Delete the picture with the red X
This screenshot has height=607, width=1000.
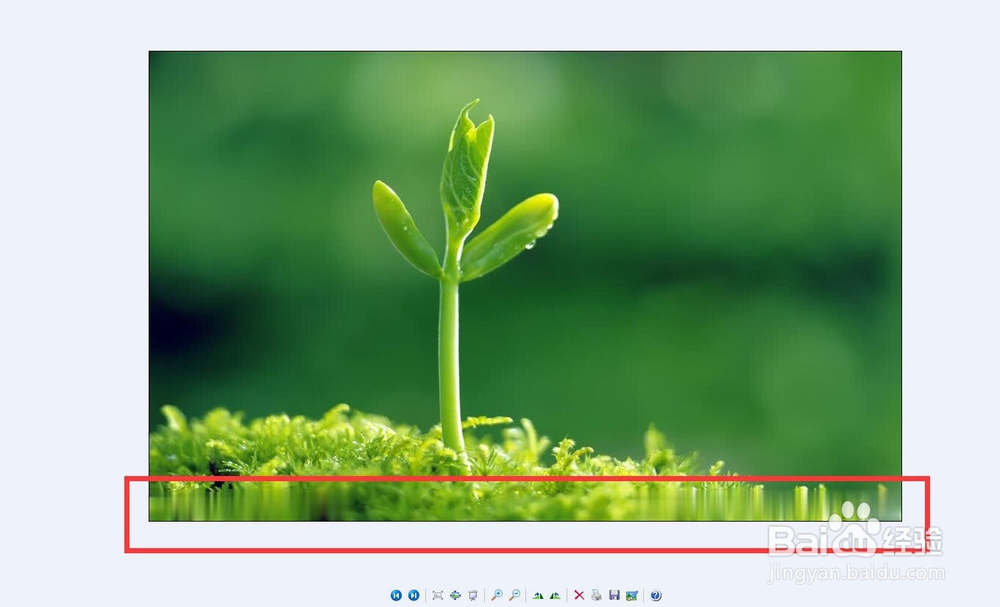(x=577, y=594)
